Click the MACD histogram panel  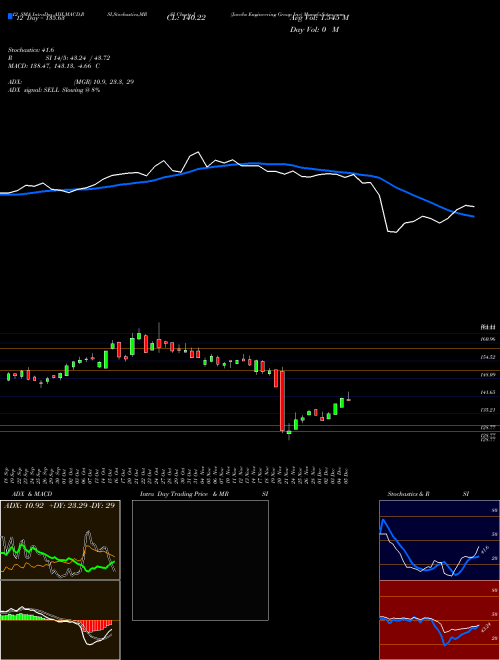[60, 620]
